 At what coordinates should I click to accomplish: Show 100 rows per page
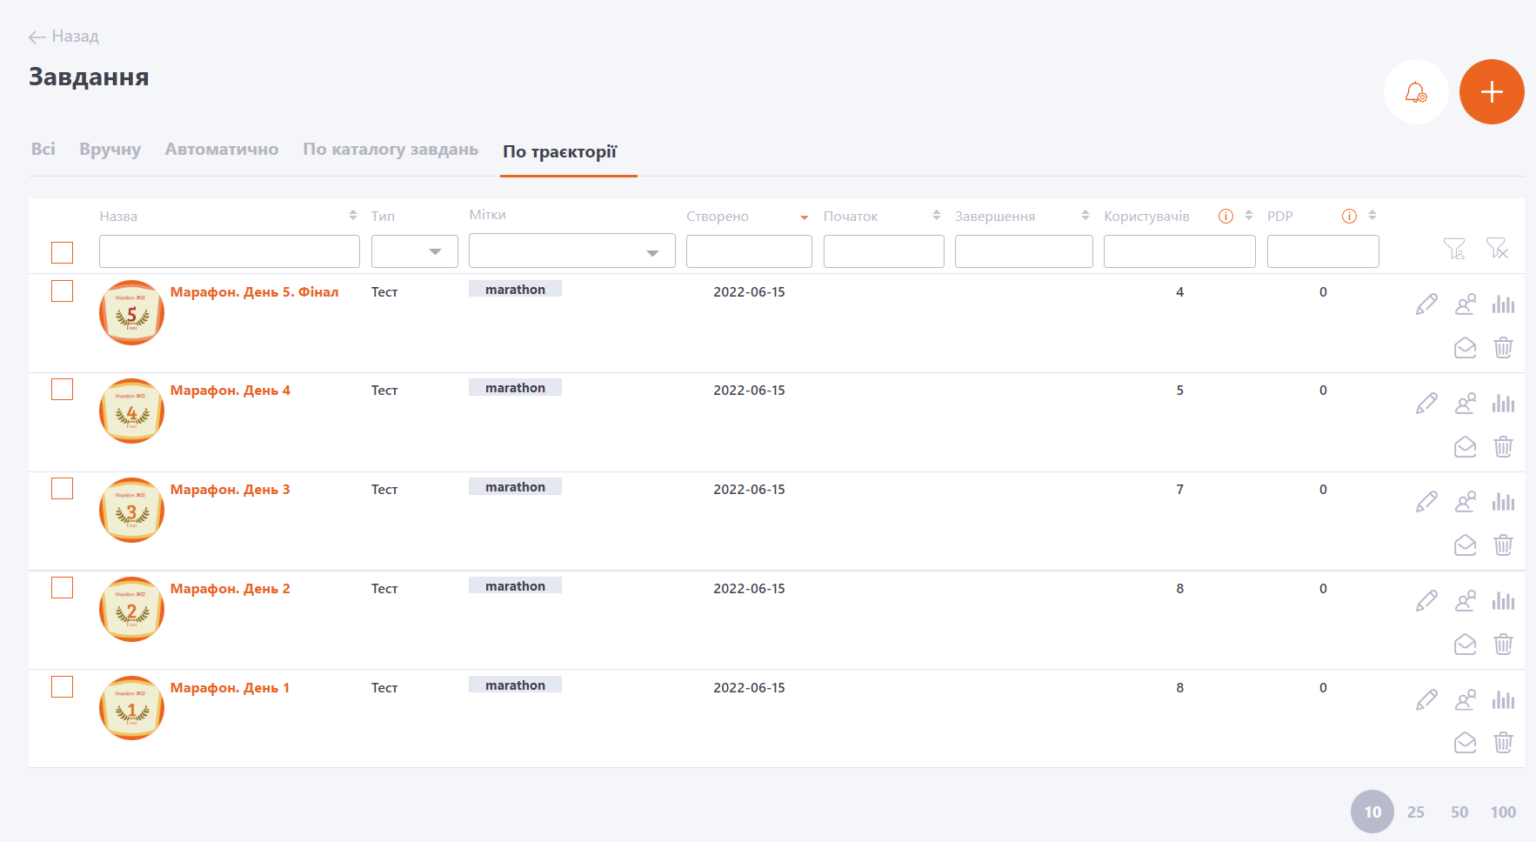click(1503, 811)
